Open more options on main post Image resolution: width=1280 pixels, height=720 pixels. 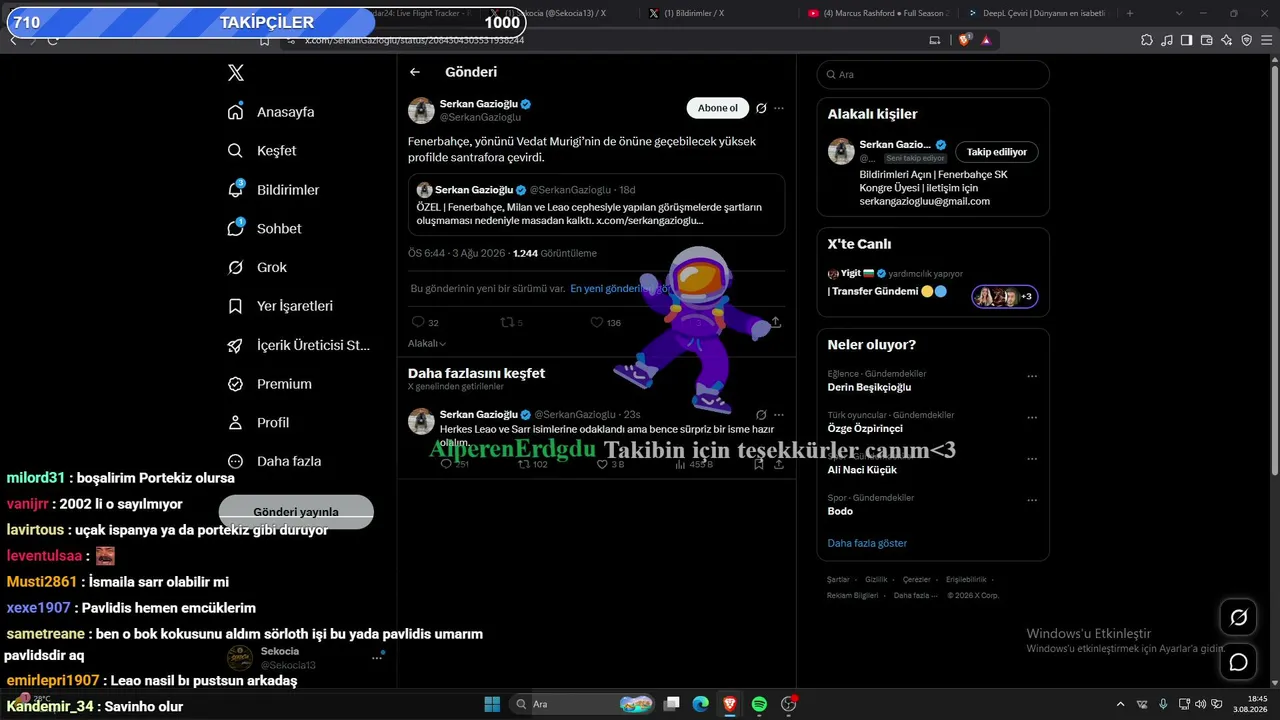779,108
